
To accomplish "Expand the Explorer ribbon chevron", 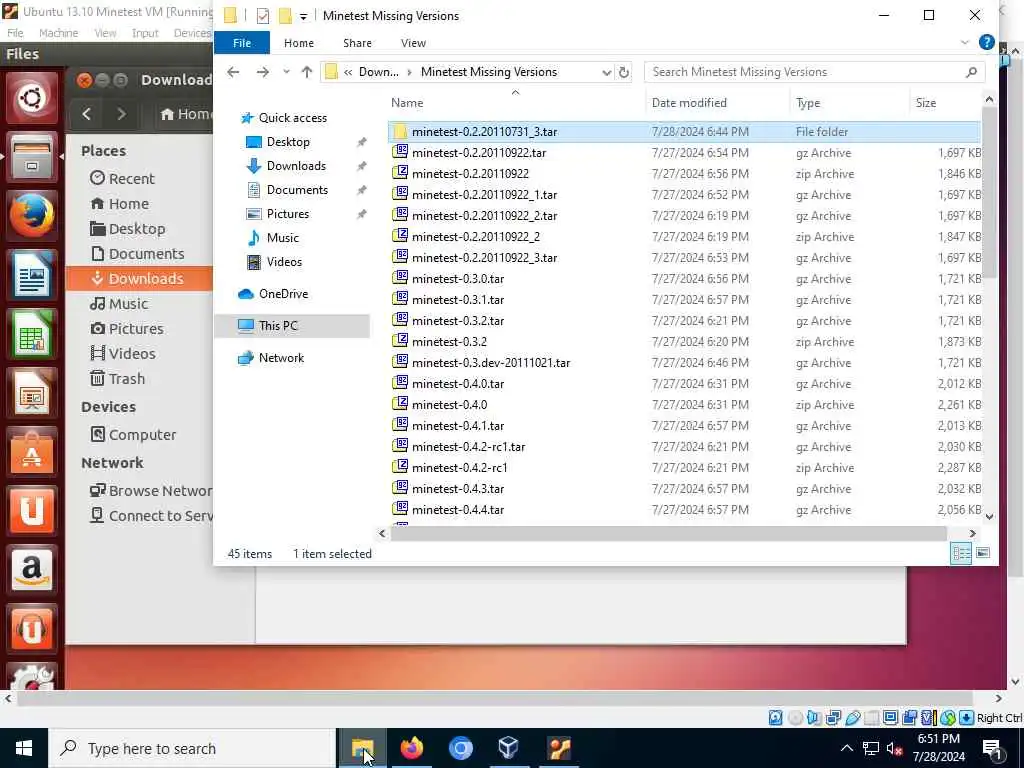I will pos(965,42).
